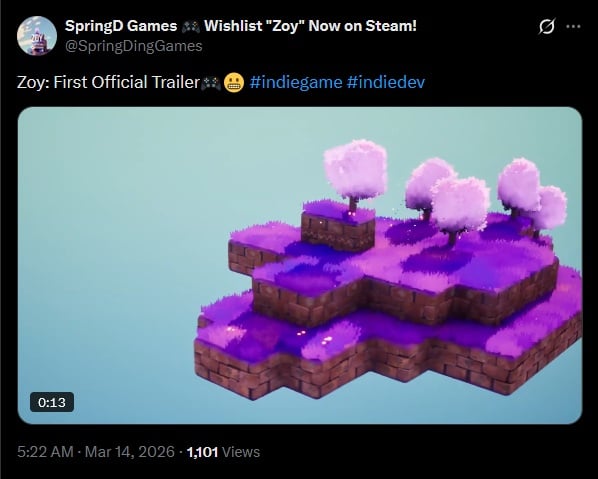Click the grimacing face emoji in tweet
The height and width of the screenshot is (479, 598).
[x=234, y=82]
